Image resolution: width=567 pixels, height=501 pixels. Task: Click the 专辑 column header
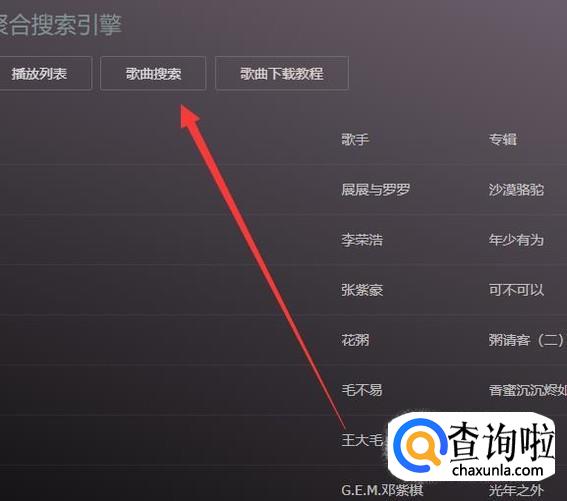point(503,139)
